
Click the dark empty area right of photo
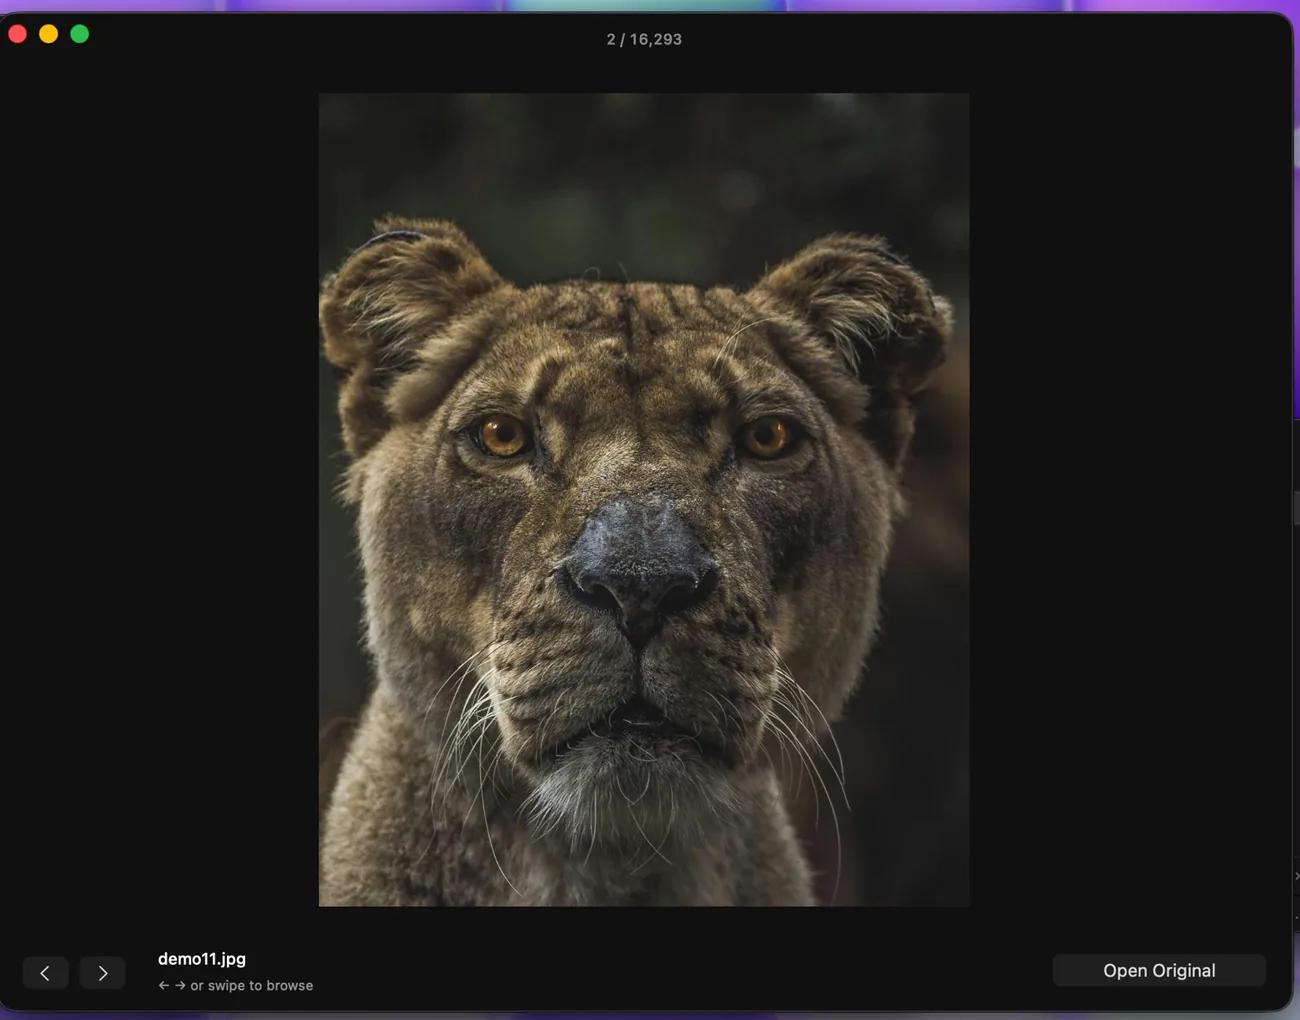(x=1128, y=500)
